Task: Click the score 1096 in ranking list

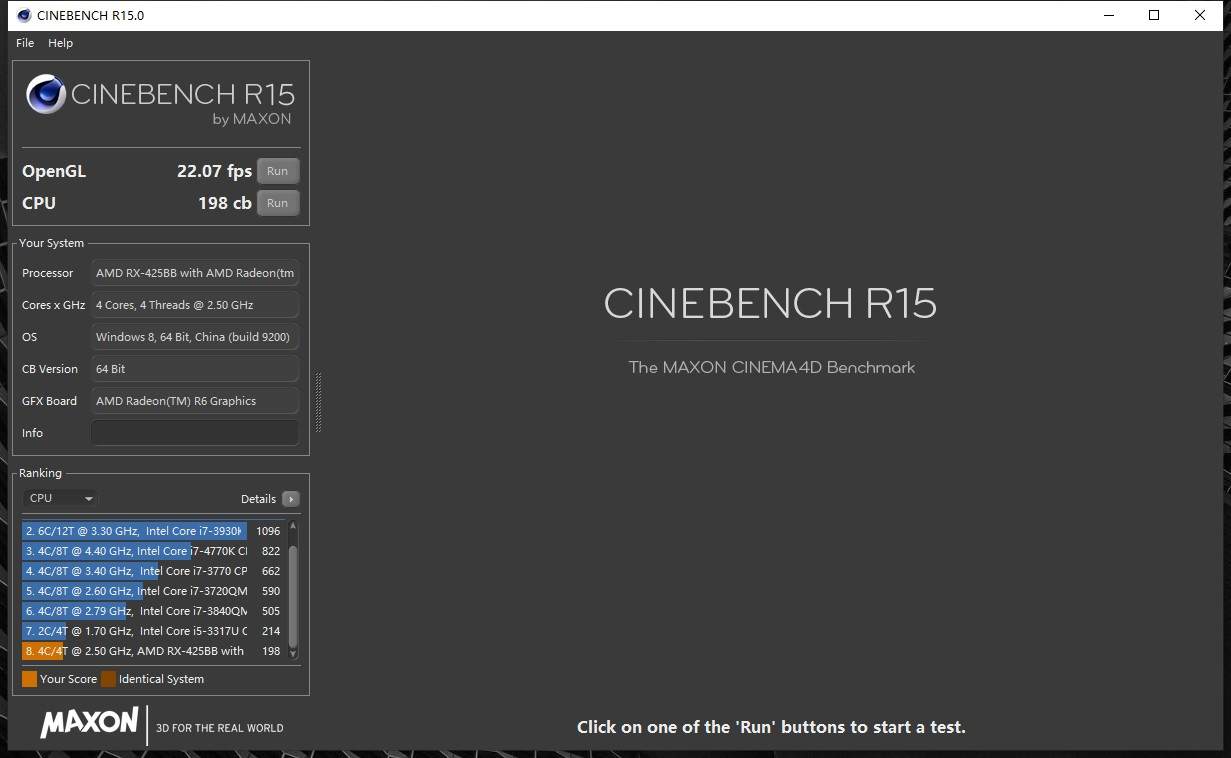Action: tap(268, 531)
